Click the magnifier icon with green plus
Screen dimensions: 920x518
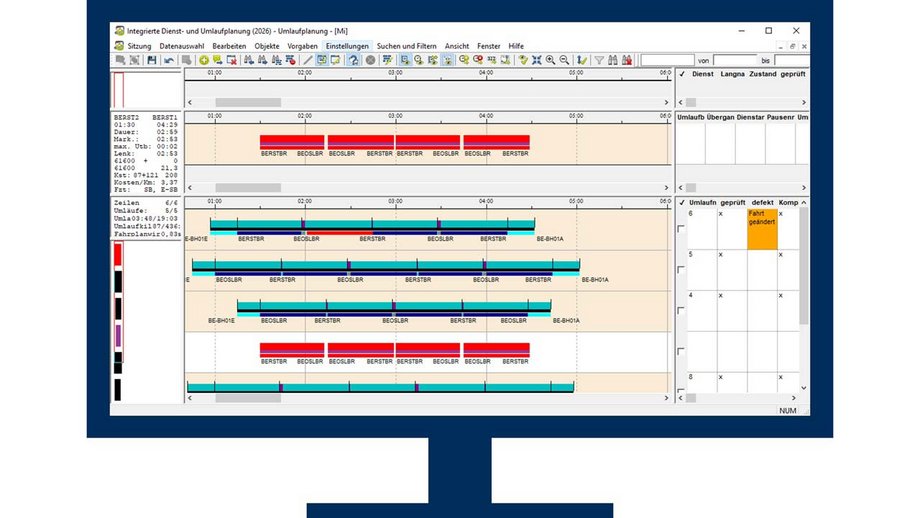pyautogui.click(x=464, y=60)
